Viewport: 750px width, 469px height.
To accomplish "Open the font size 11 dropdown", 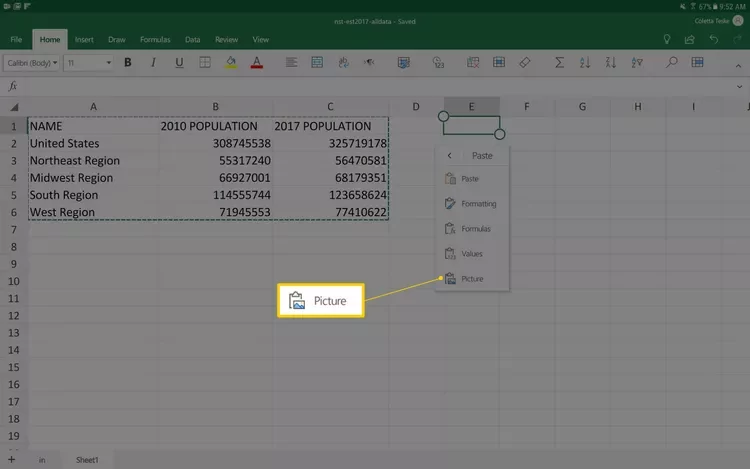I will click(x=89, y=63).
